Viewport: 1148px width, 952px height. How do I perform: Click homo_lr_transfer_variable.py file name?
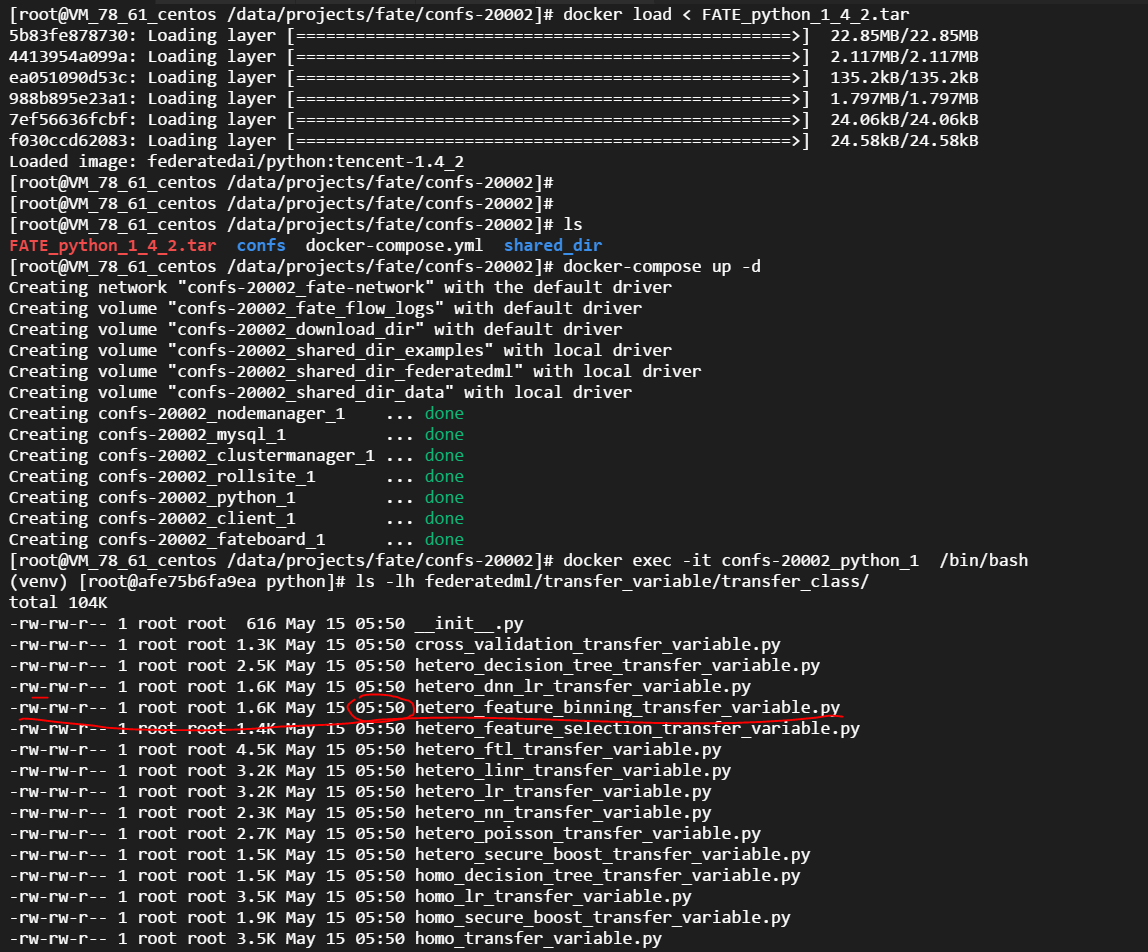[553, 896]
